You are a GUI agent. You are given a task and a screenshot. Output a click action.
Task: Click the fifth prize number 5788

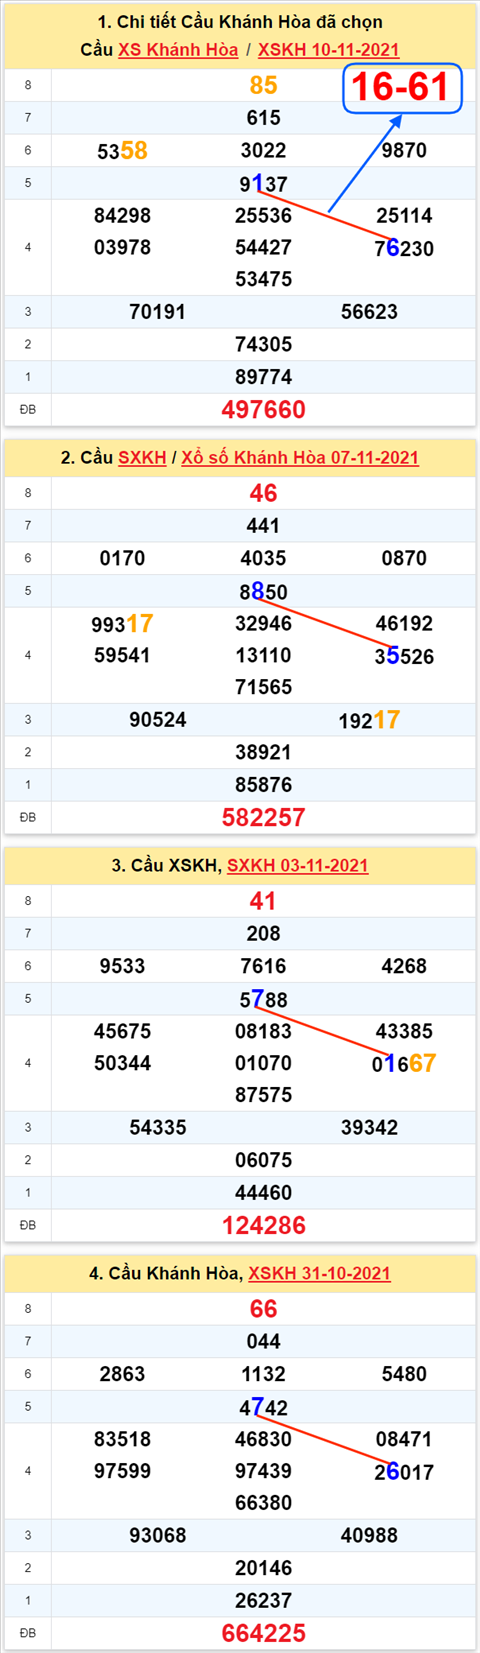click(264, 1000)
